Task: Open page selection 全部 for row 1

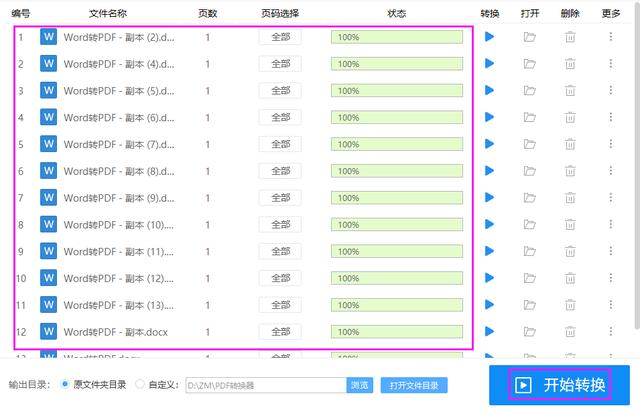Action: (280, 37)
